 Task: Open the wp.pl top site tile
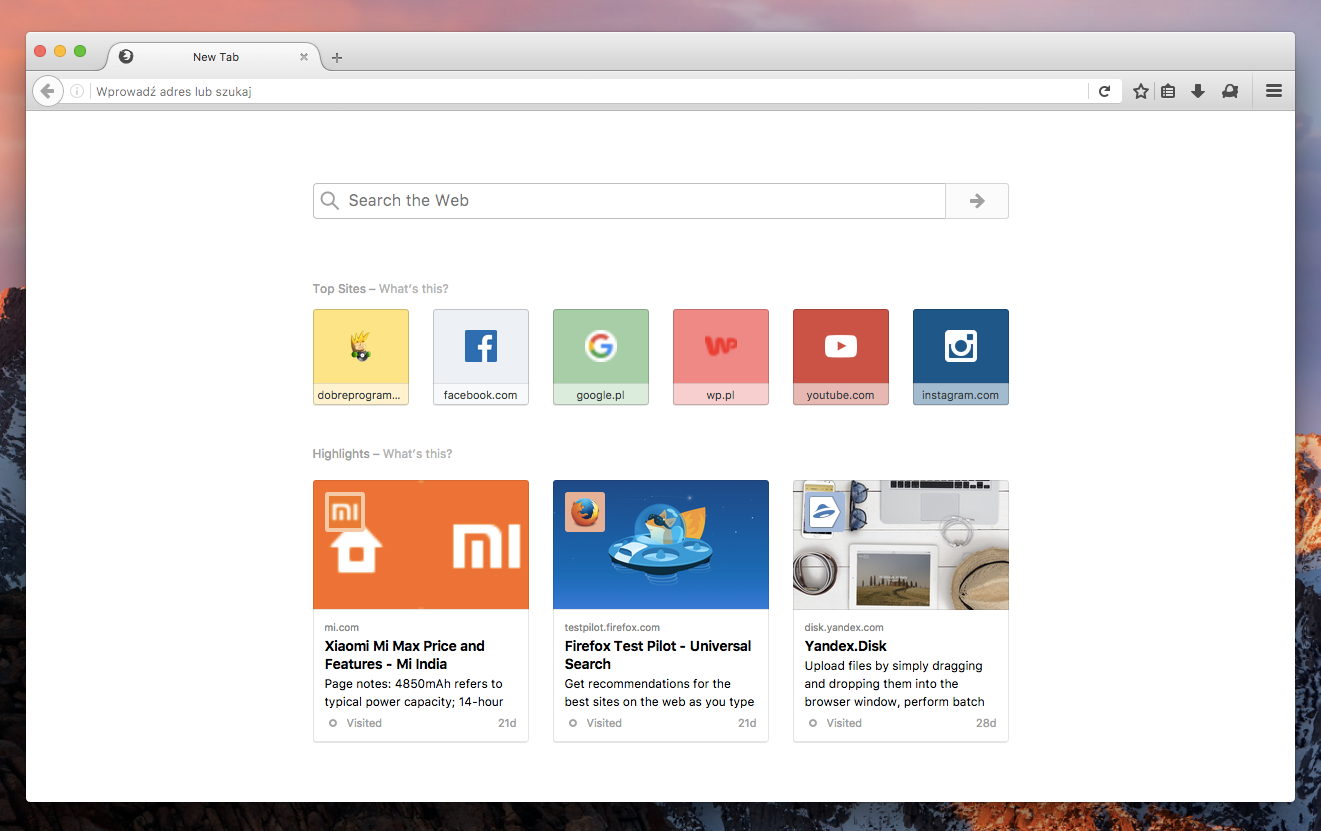[721, 357]
